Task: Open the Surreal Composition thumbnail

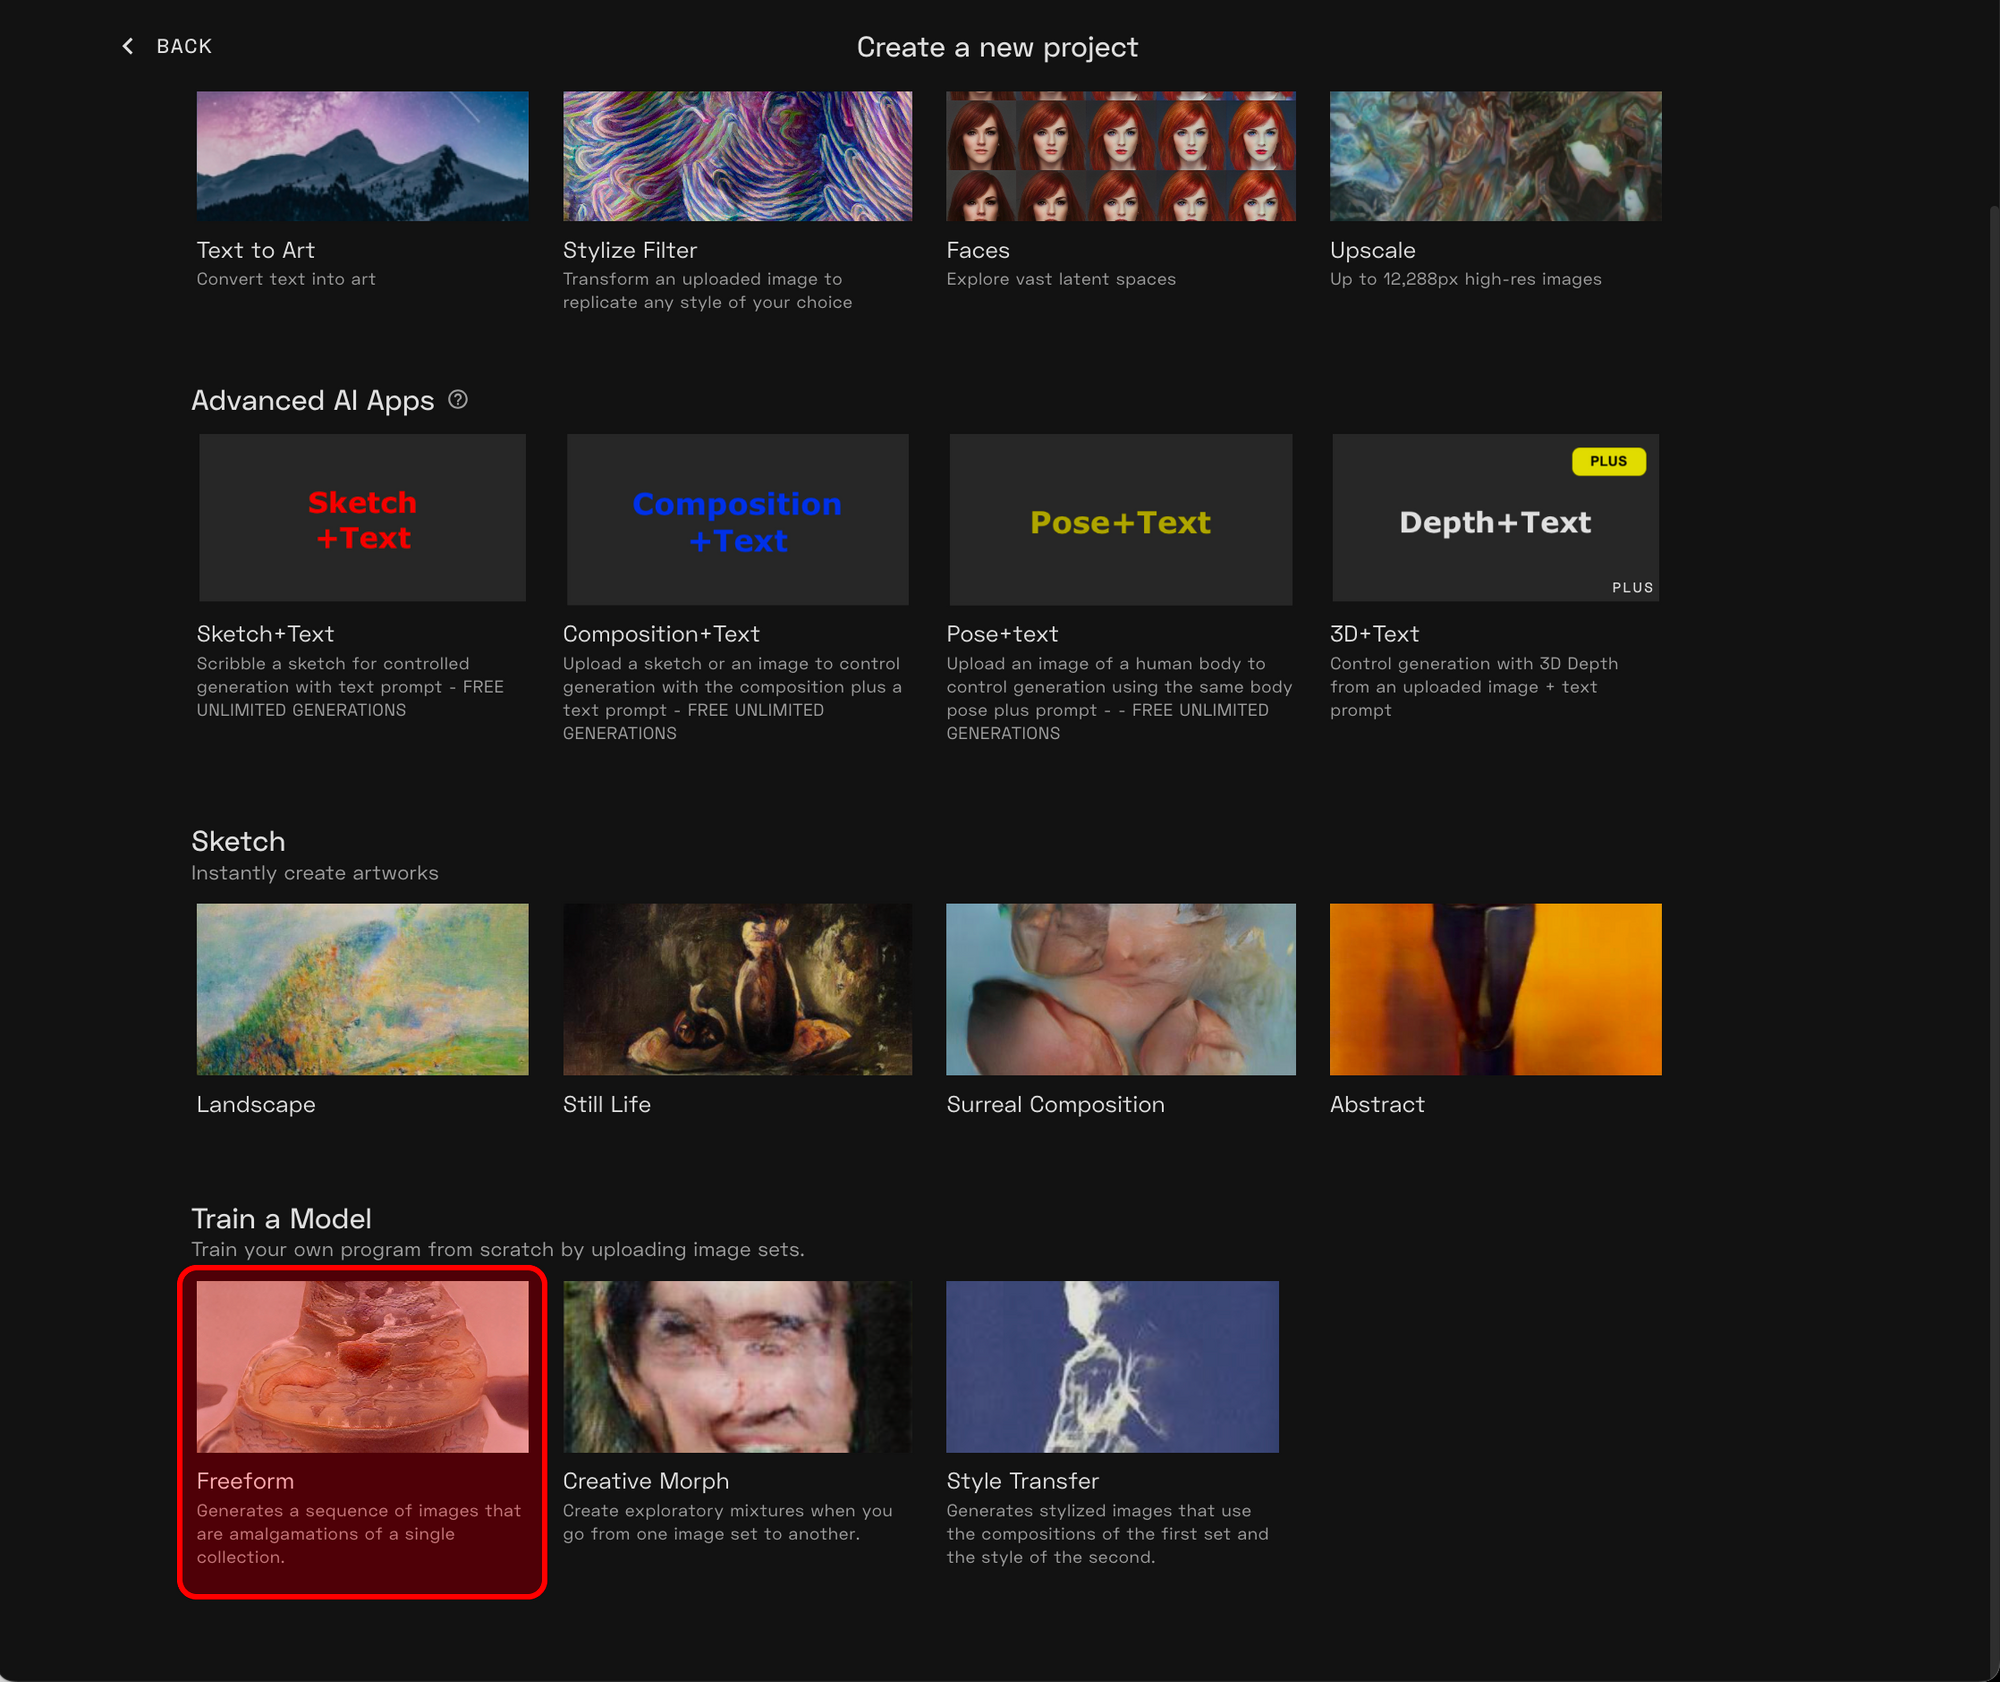Action: point(1120,989)
